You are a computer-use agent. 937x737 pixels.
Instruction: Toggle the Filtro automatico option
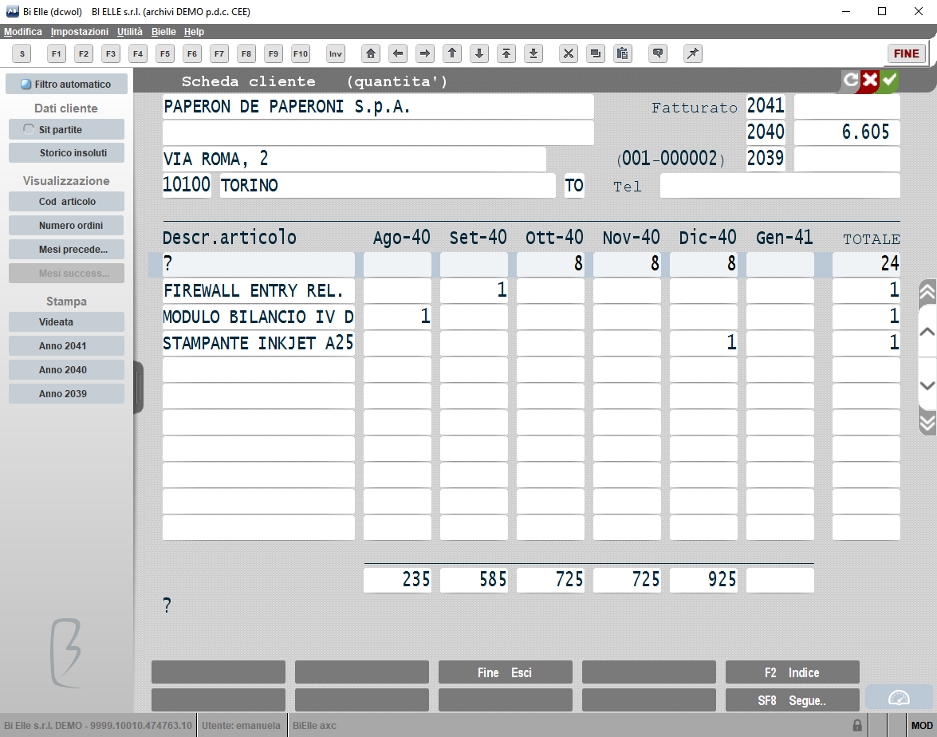(x=66, y=84)
